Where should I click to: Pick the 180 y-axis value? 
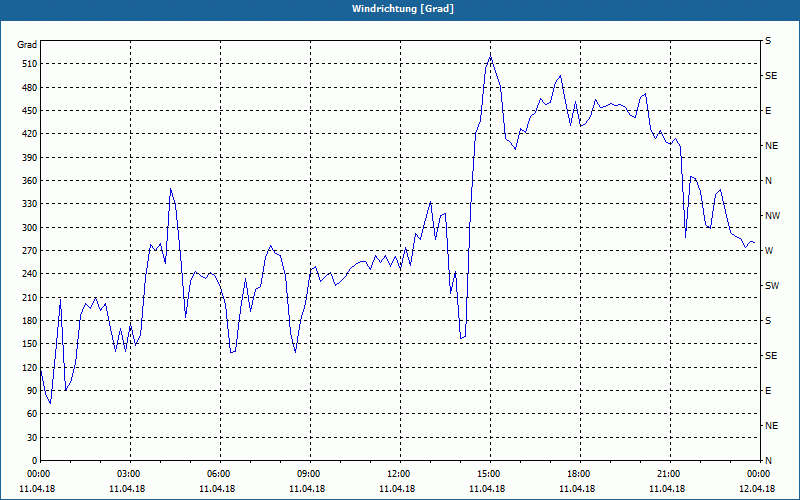pos(30,321)
